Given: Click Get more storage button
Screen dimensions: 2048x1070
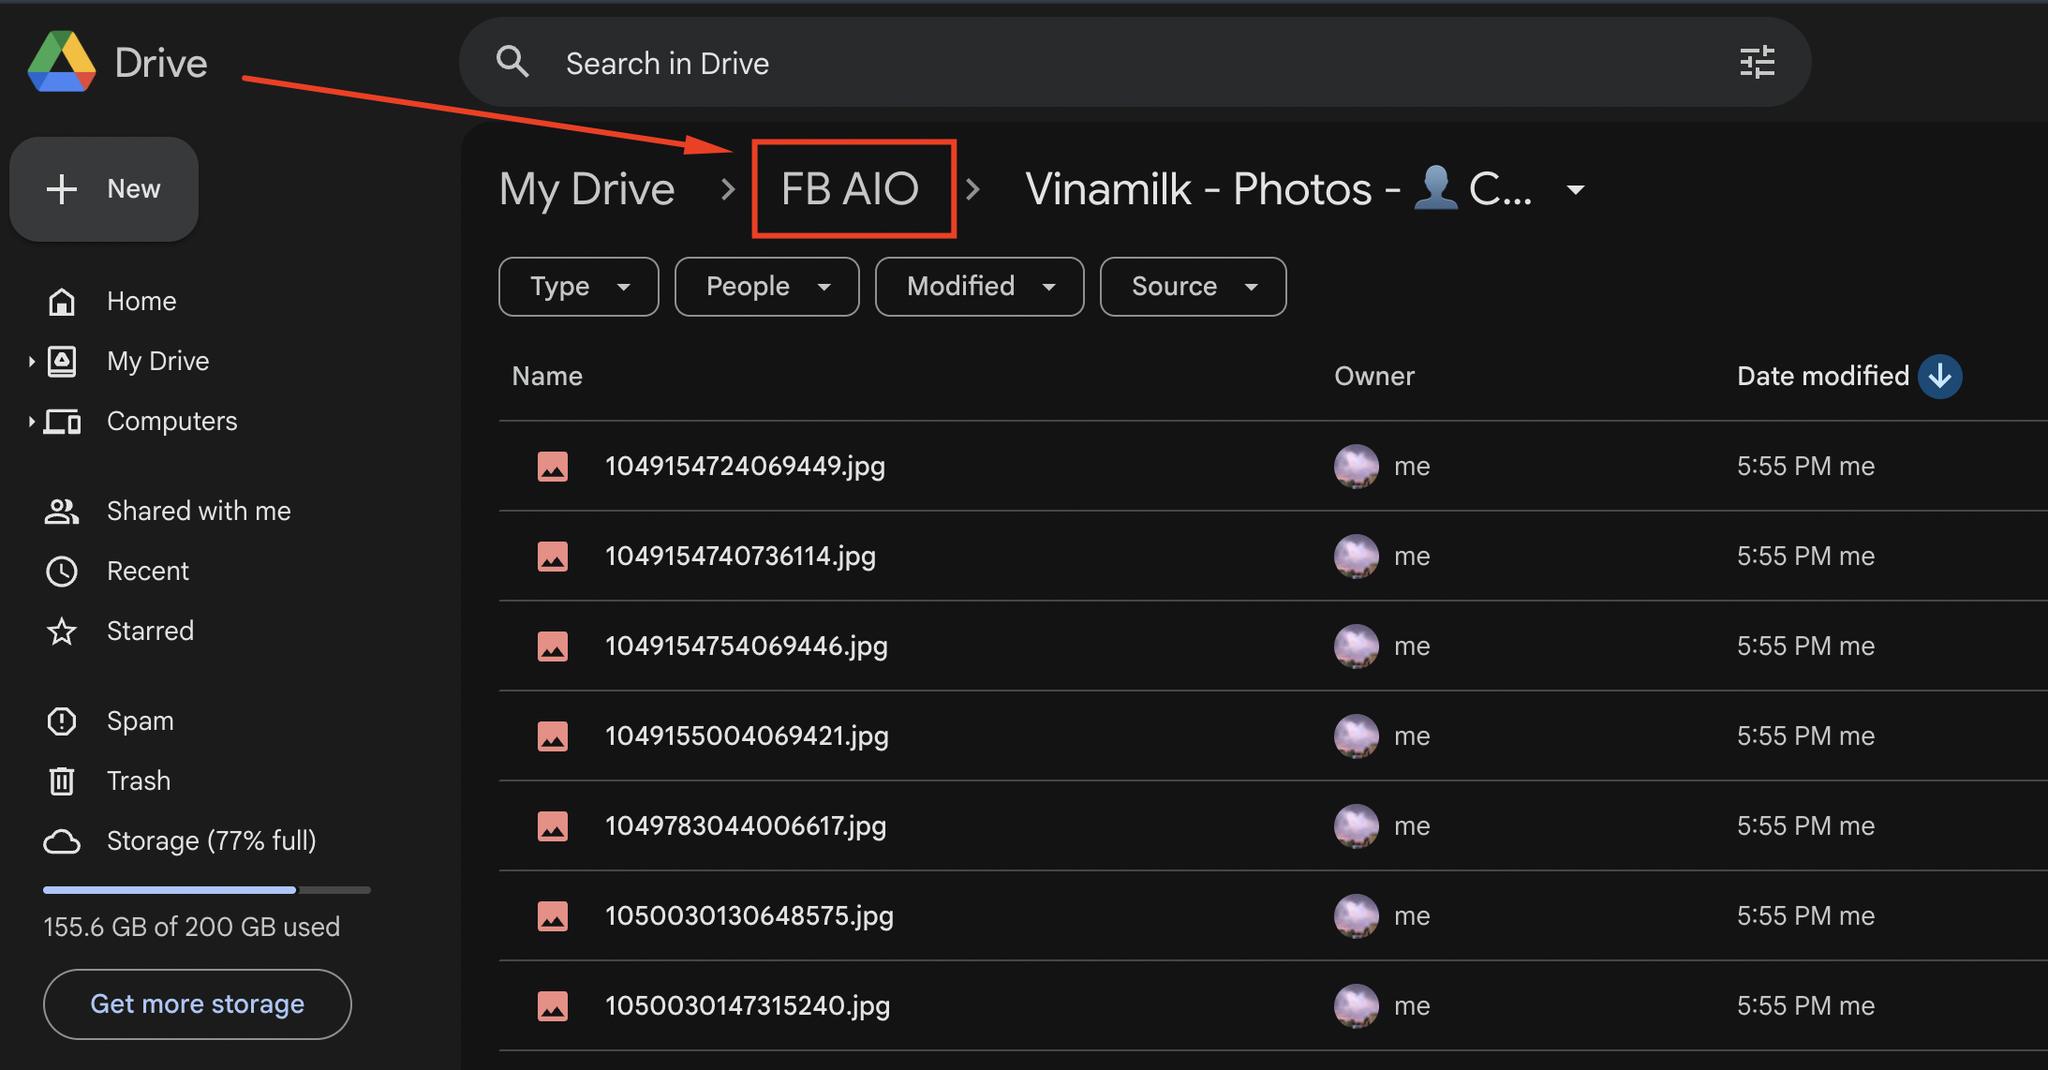Looking at the screenshot, I should 197,1004.
